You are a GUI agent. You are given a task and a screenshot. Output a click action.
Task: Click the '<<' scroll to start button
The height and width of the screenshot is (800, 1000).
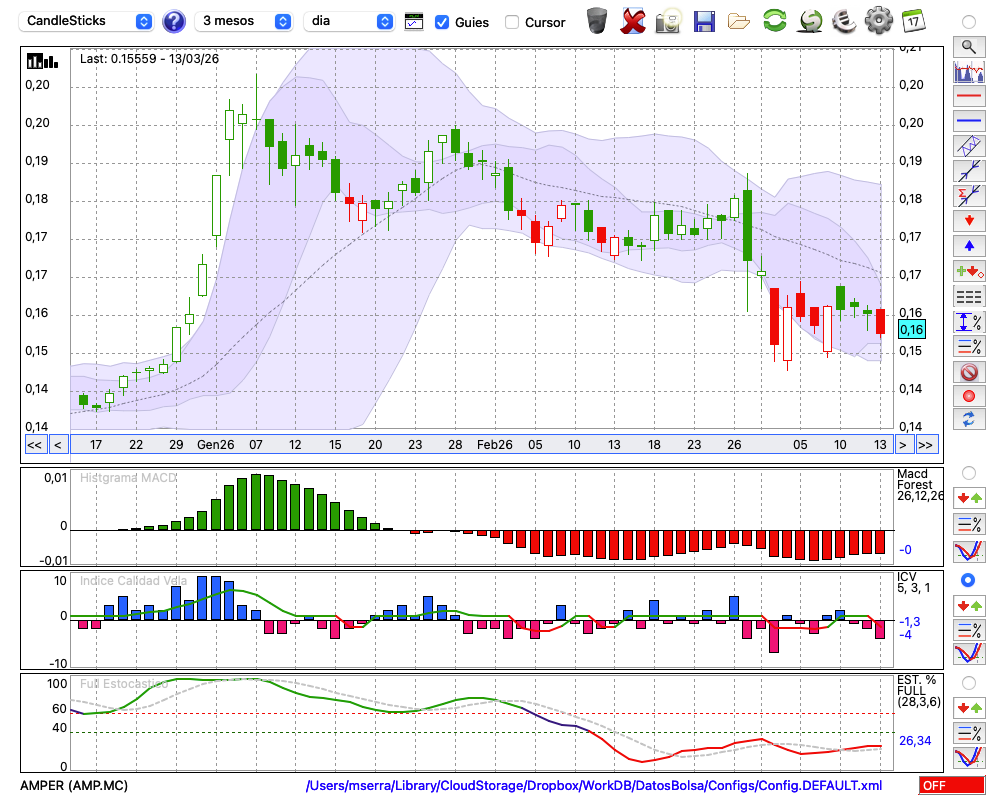34,445
